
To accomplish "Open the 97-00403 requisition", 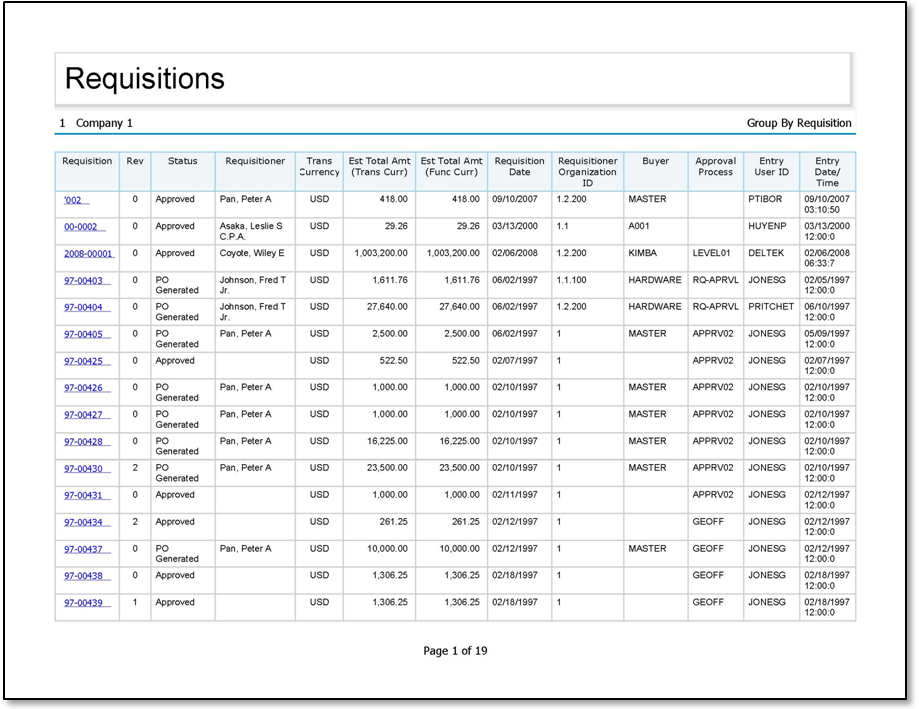I will pyautogui.click(x=83, y=281).
